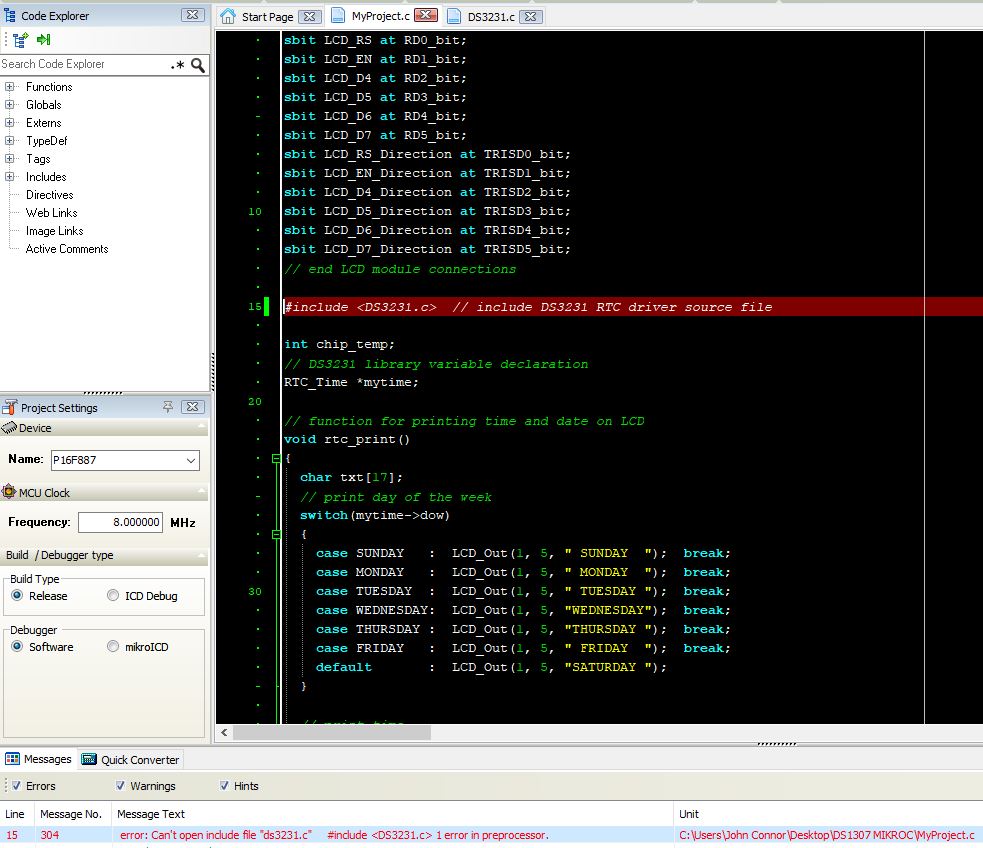The width and height of the screenshot is (983, 848).
Task: Expand the Functions tree node
Action: point(9,86)
